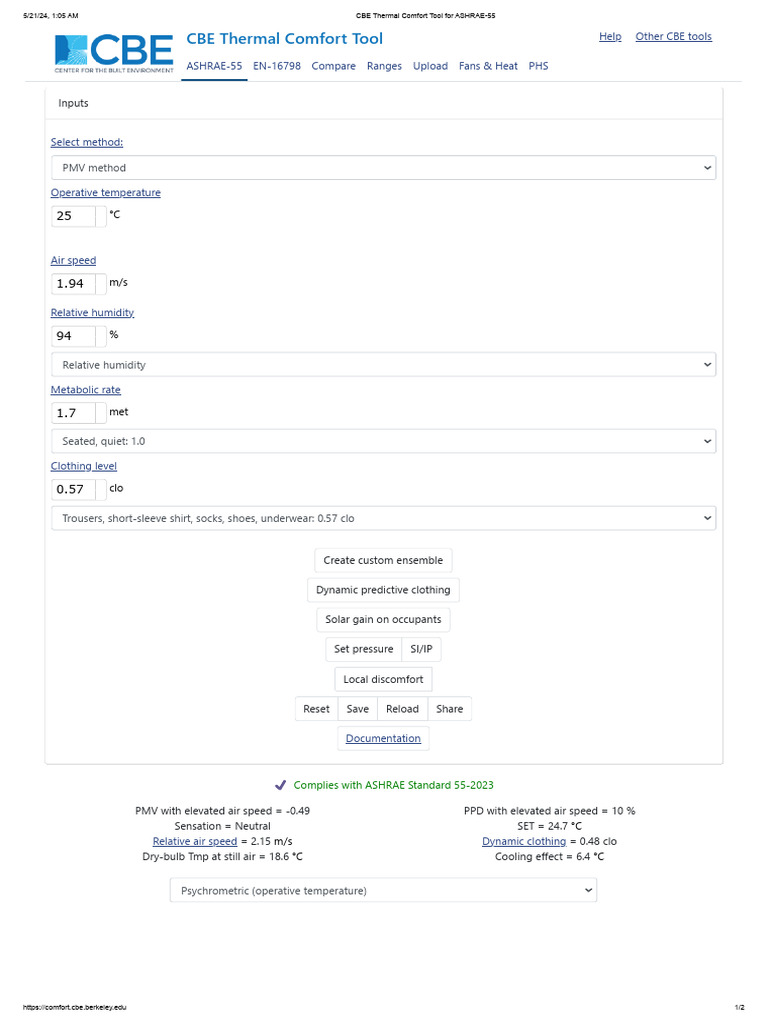This screenshot has width=768, height=1024.
Task: Toggle Dynamic predictive clothing
Action: click(383, 590)
